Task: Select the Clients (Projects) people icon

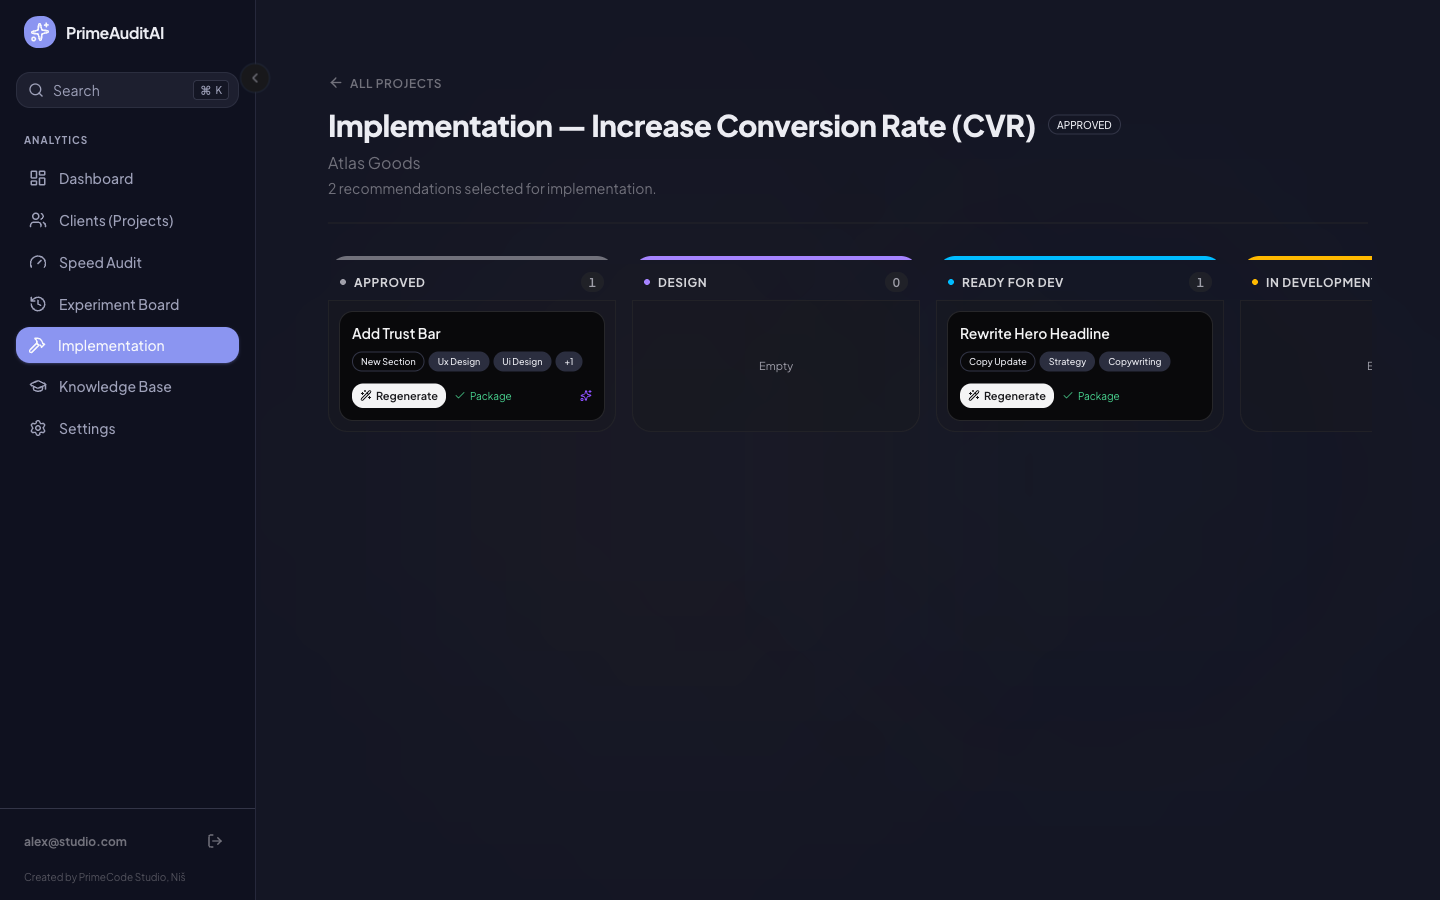Action: coord(38,220)
